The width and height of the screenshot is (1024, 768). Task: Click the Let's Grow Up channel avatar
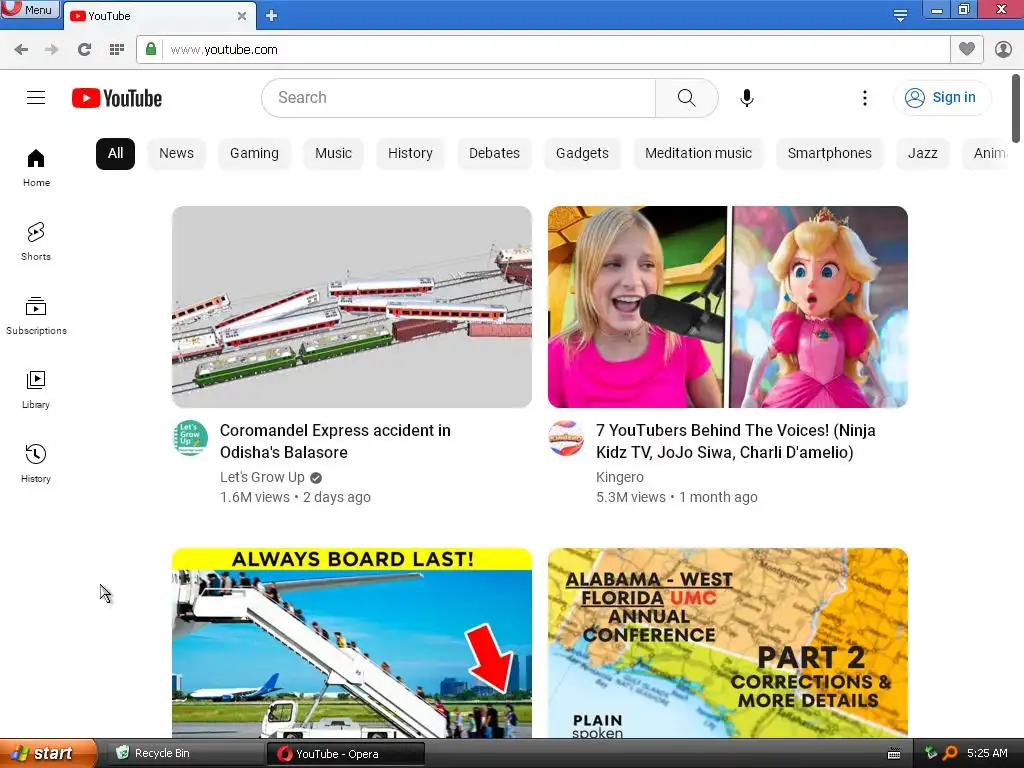pos(190,438)
